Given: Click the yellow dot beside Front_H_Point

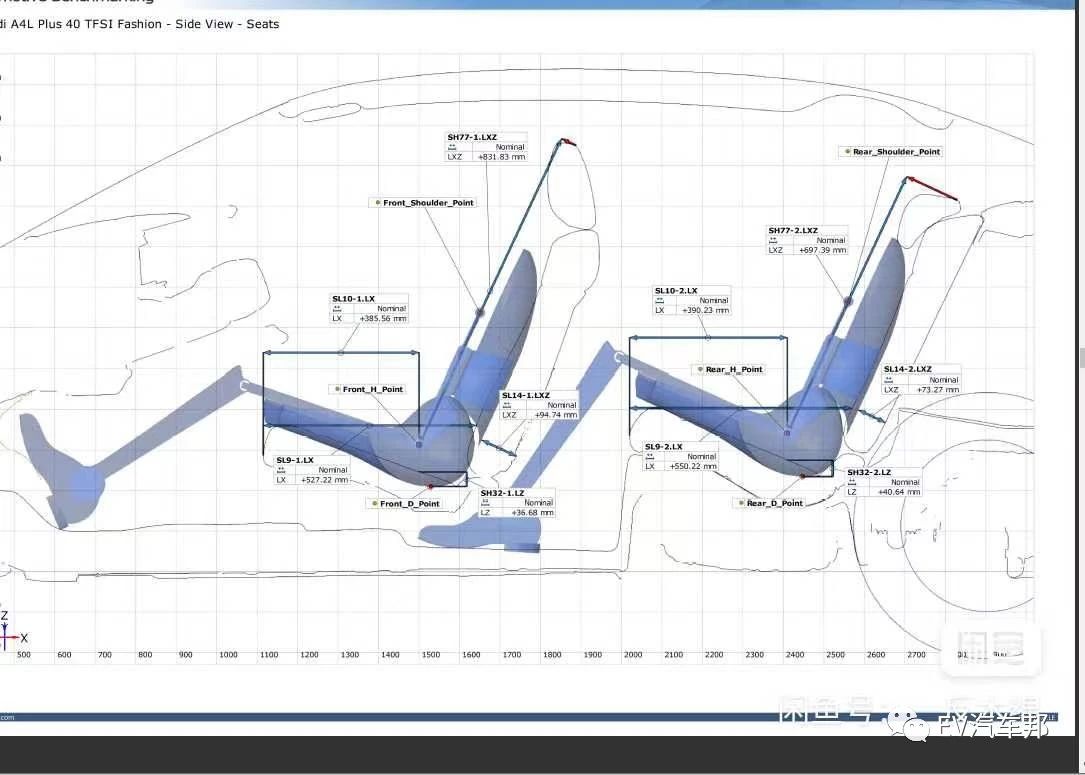Looking at the screenshot, I should tap(336, 389).
